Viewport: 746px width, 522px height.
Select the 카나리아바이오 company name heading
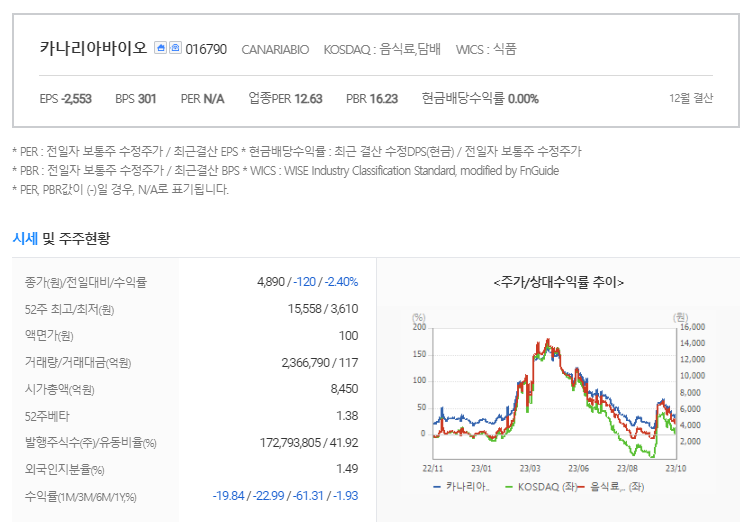[x=93, y=49]
